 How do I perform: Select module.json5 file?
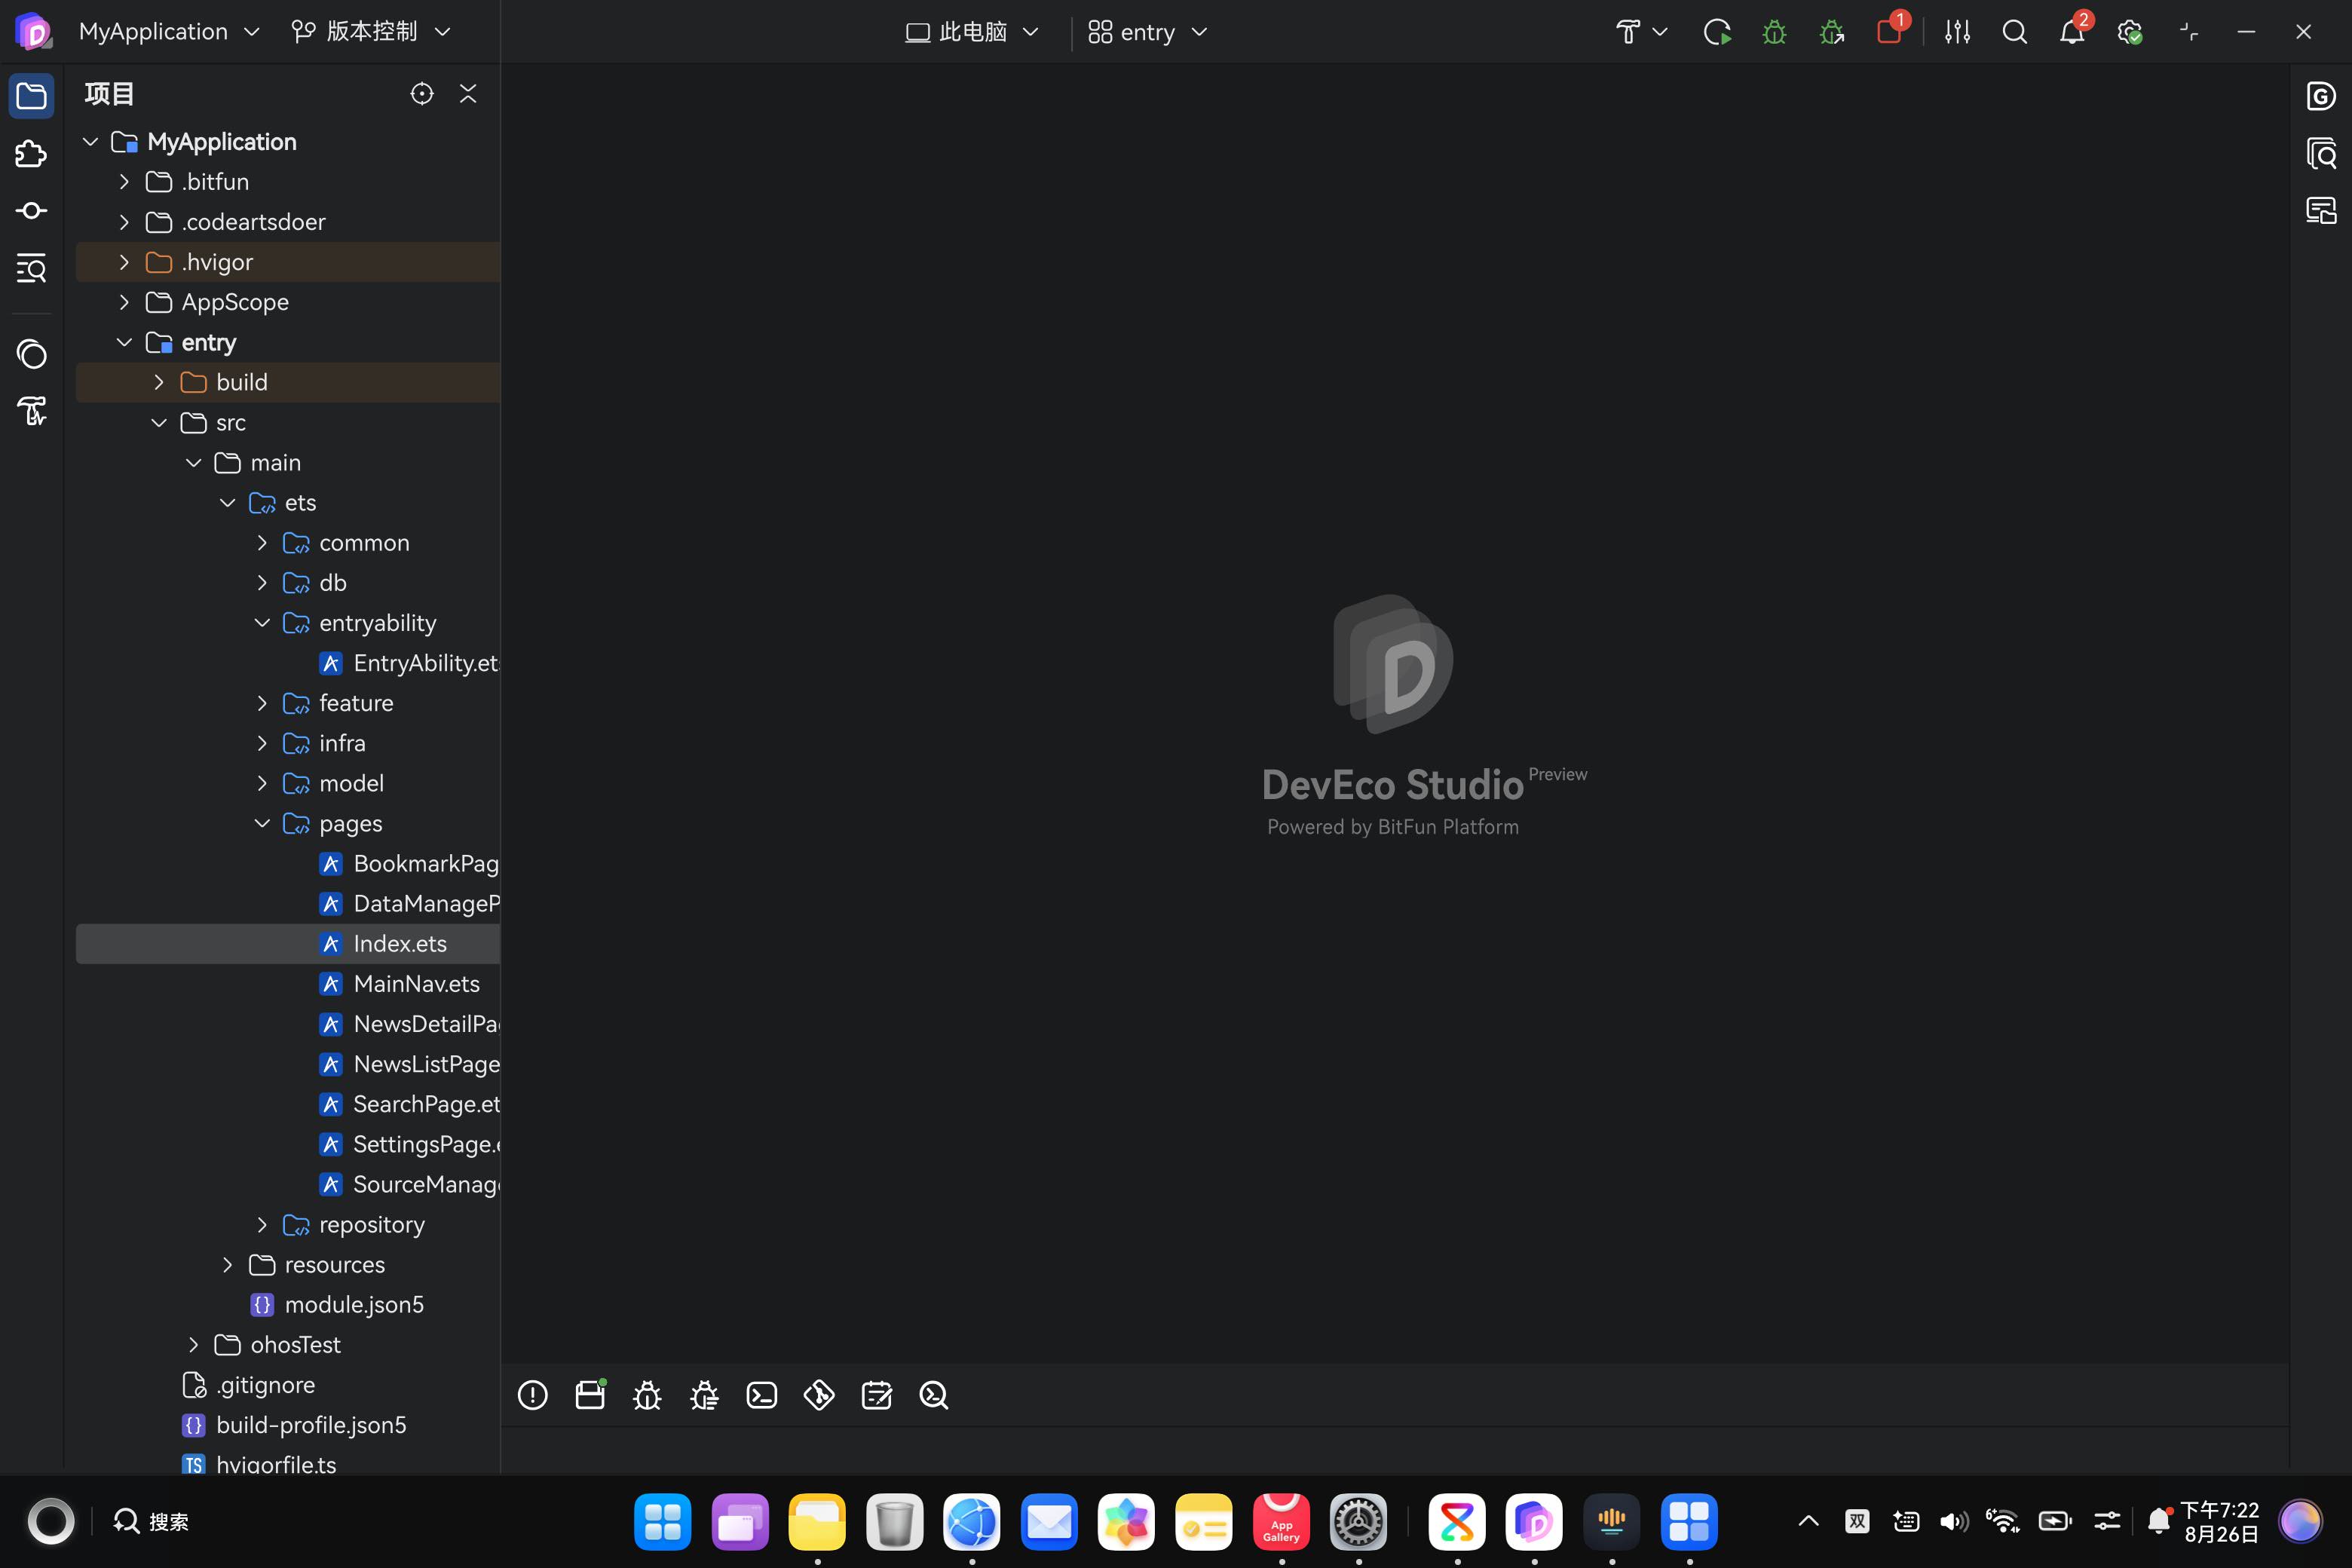pyautogui.click(x=288, y=1305)
